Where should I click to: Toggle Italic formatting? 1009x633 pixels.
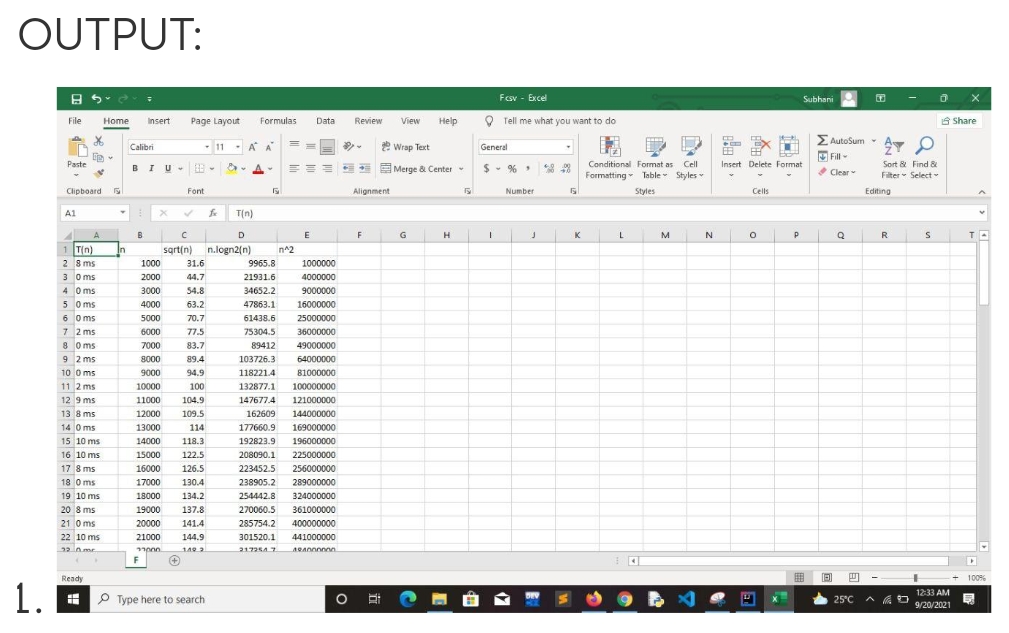[150, 169]
